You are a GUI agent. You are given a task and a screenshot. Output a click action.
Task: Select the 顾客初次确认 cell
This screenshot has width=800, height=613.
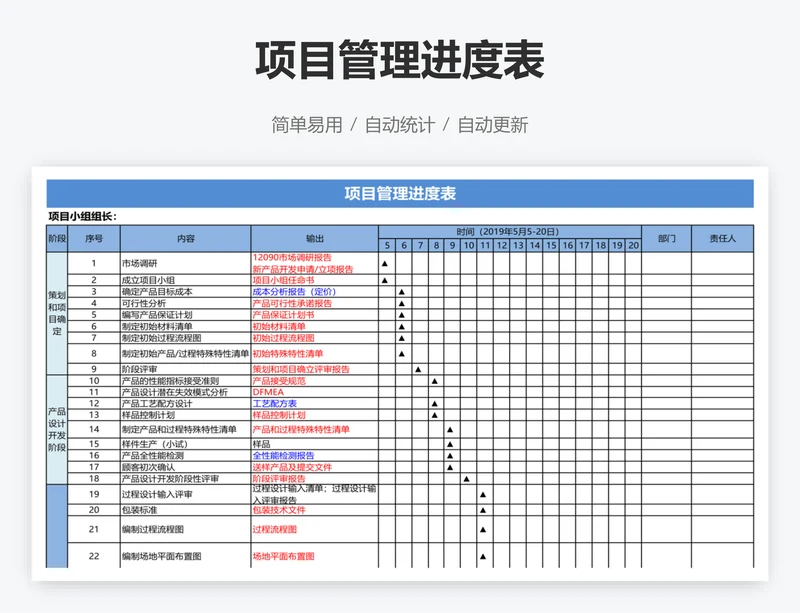click(186, 467)
